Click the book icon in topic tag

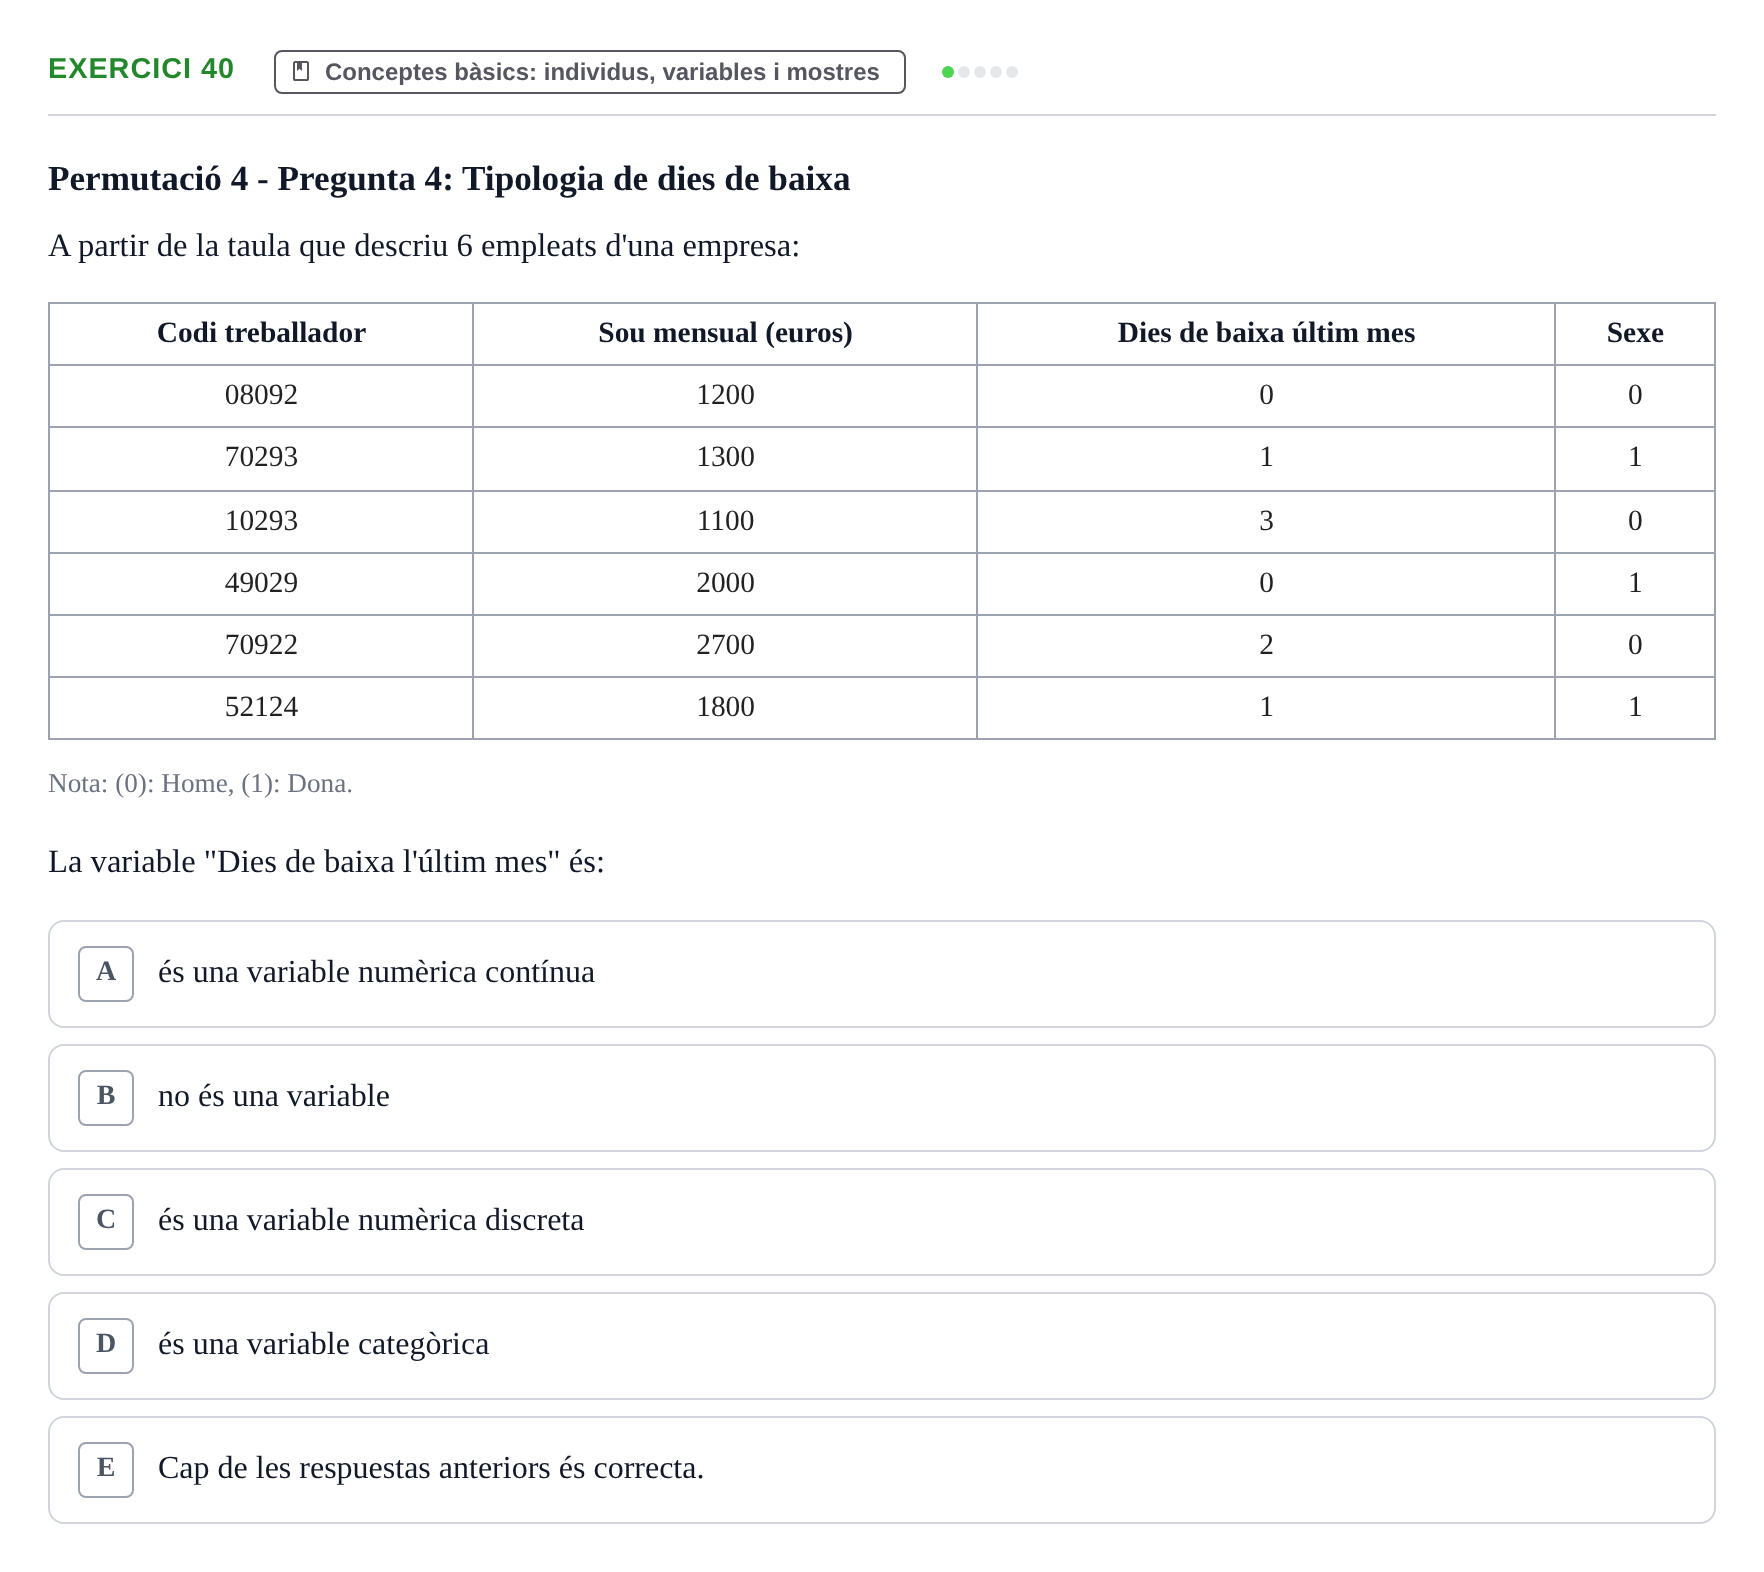coord(300,72)
